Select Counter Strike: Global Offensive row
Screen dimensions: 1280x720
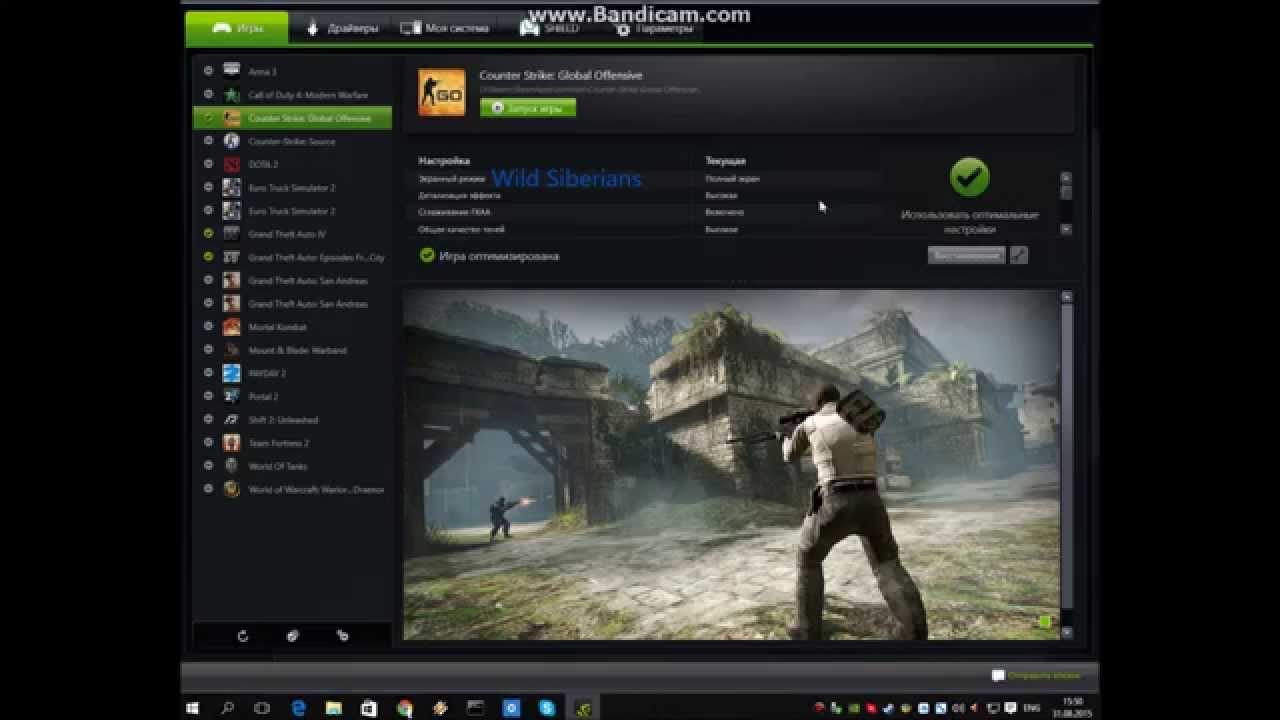pos(292,118)
